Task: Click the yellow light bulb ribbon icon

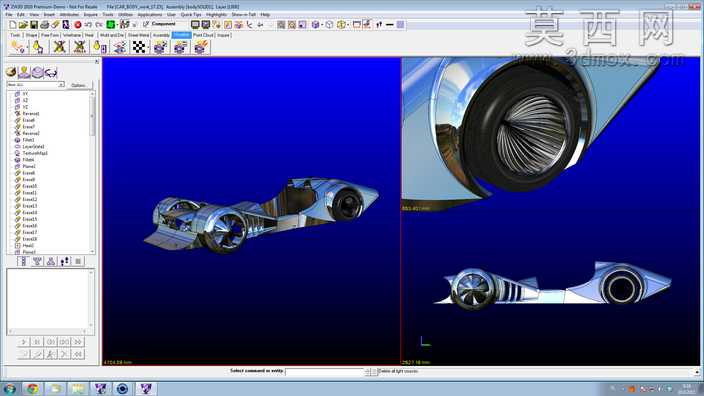Action: [x=38, y=47]
